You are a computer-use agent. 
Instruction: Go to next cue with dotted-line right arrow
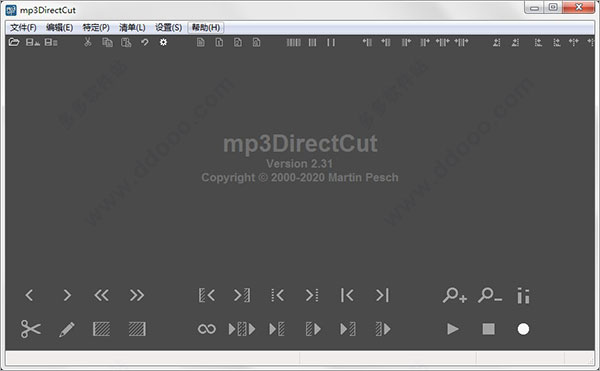tap(312, 295)
